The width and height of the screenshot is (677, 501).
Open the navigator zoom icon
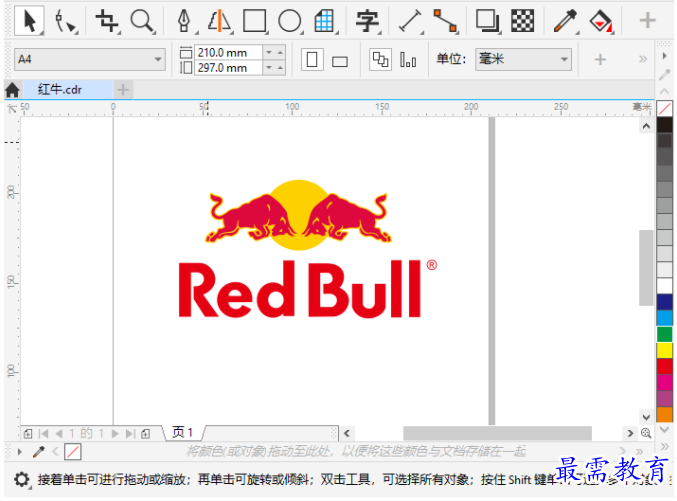[645, 433]
